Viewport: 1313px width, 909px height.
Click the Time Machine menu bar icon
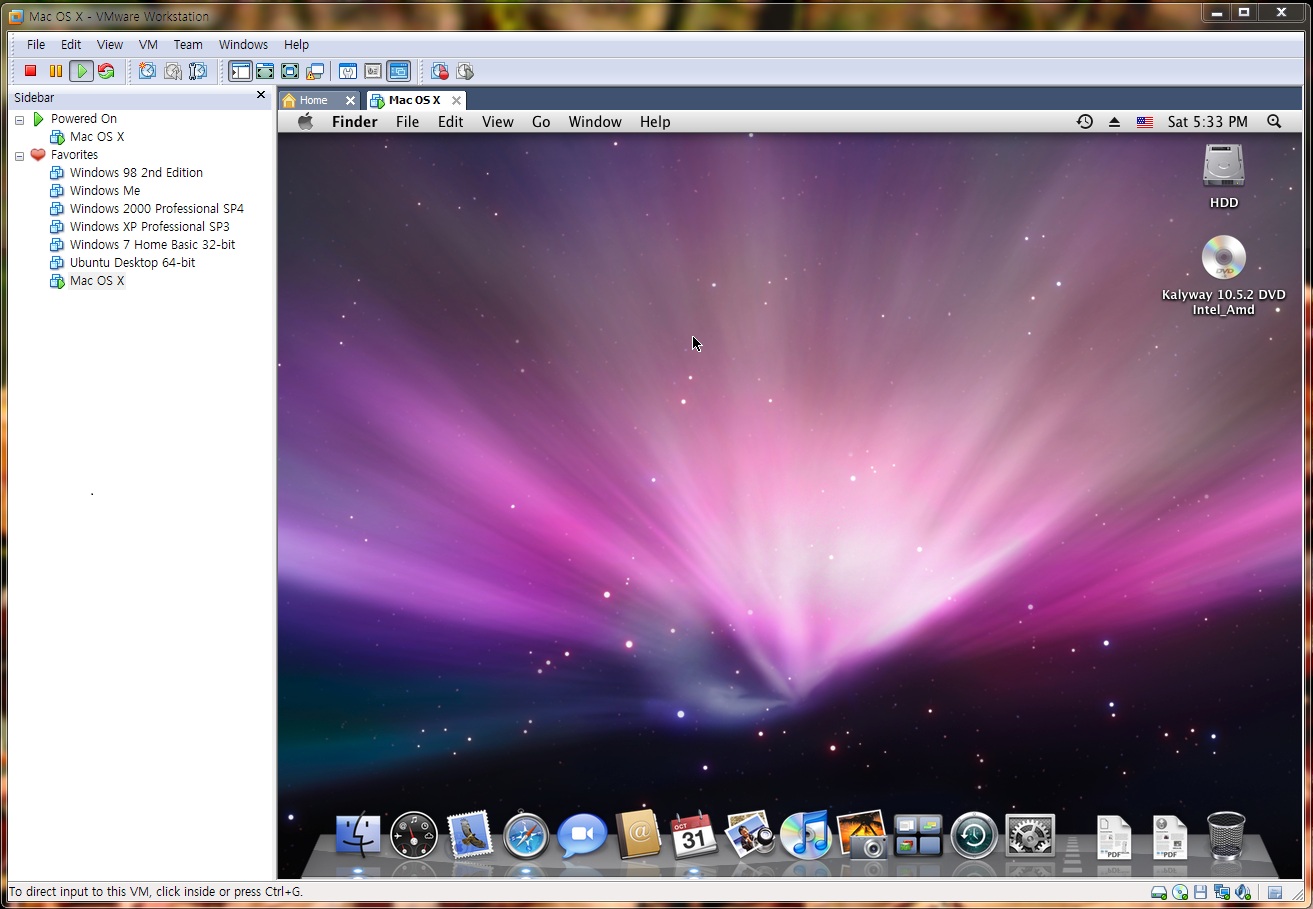coord(1084,122)
